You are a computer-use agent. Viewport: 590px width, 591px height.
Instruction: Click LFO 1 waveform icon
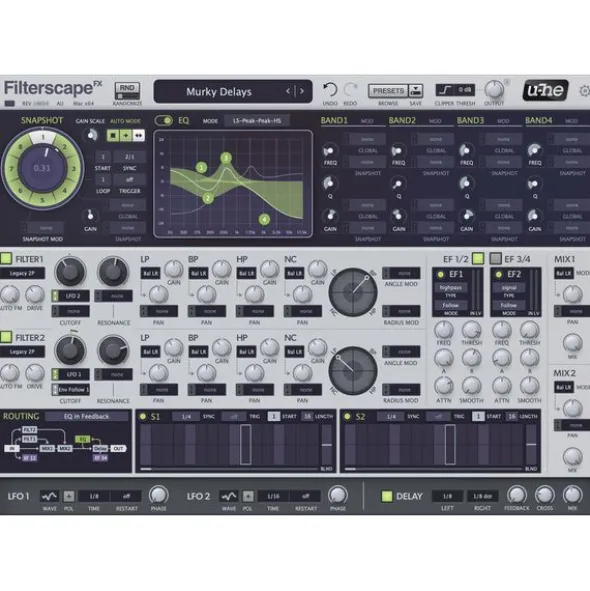coord(49,496)
